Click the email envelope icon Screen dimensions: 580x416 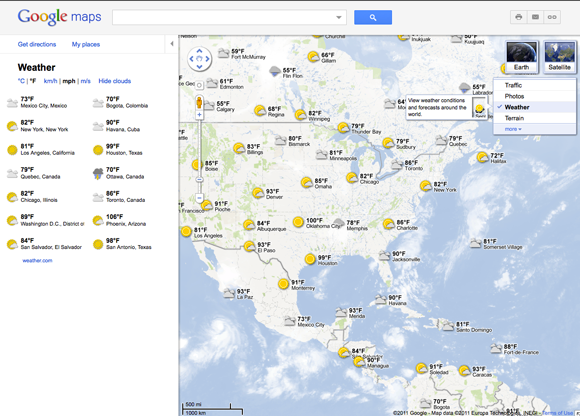pos(535,17)
